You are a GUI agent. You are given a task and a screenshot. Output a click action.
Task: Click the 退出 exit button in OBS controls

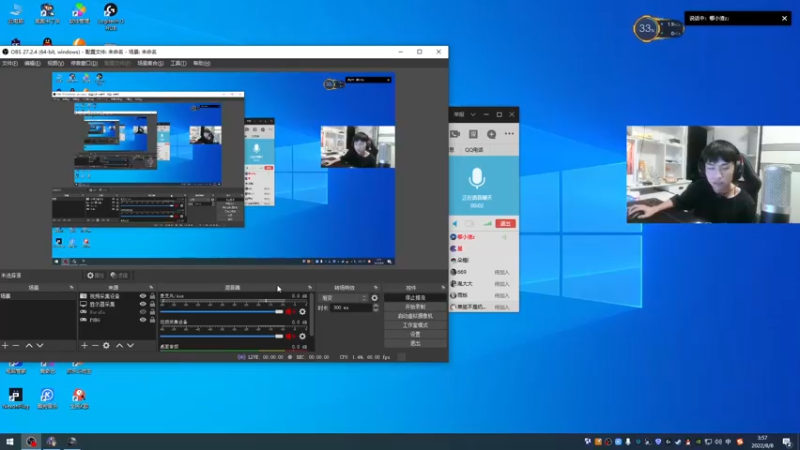(x=415, y=343)
